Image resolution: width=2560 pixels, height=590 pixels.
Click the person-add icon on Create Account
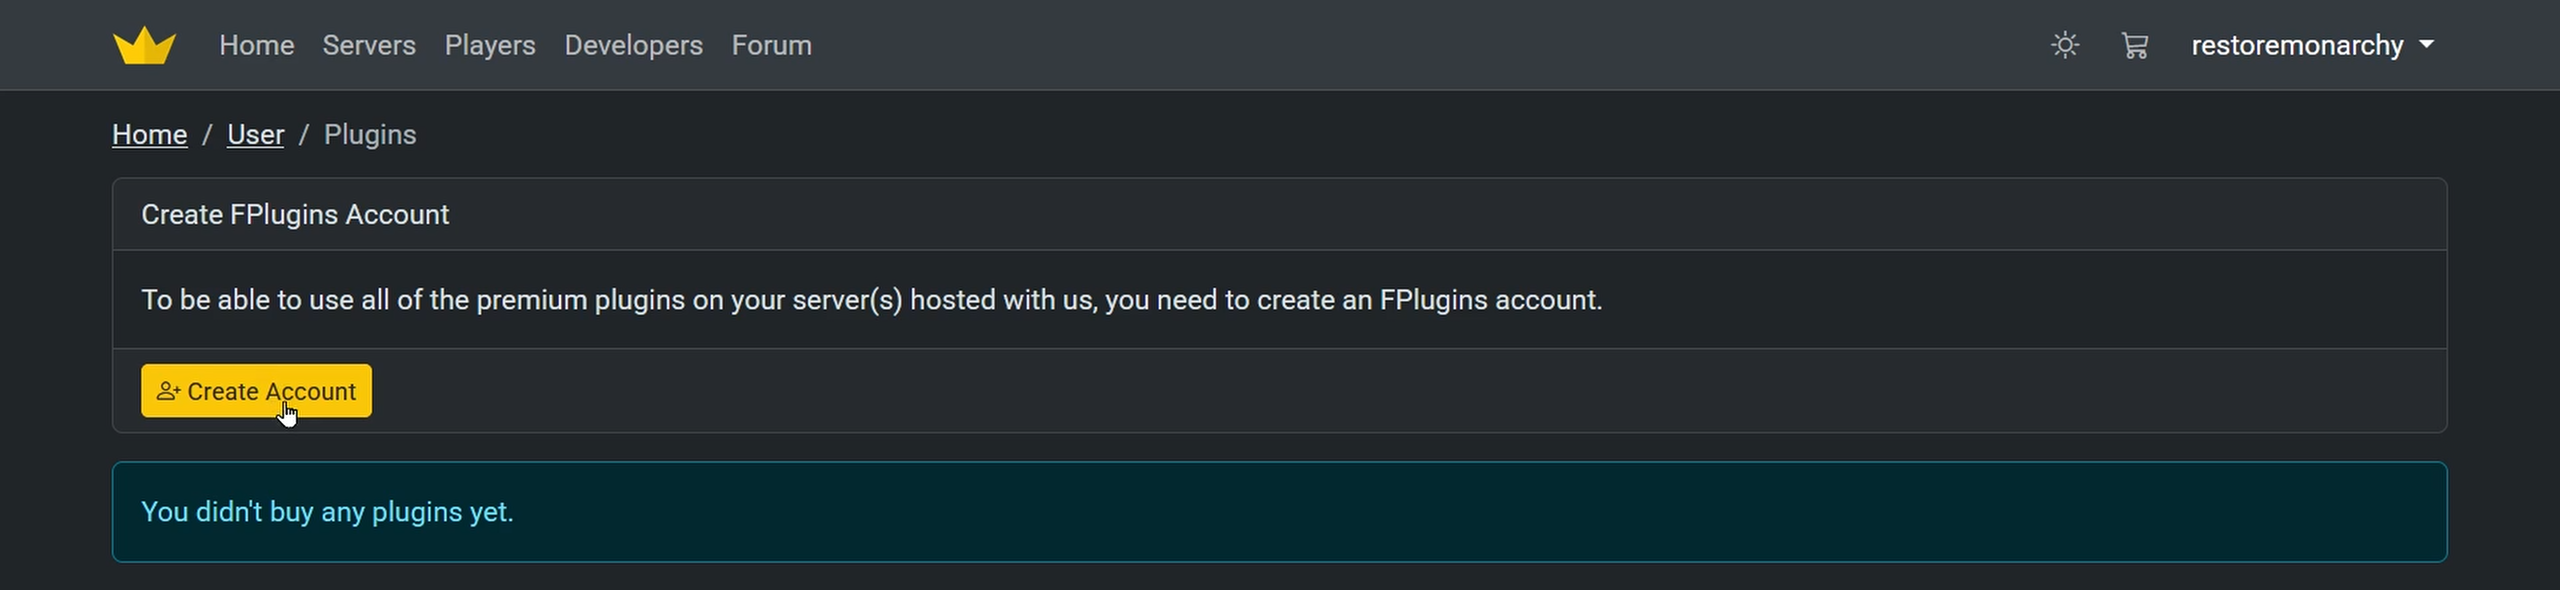[168, 391]
